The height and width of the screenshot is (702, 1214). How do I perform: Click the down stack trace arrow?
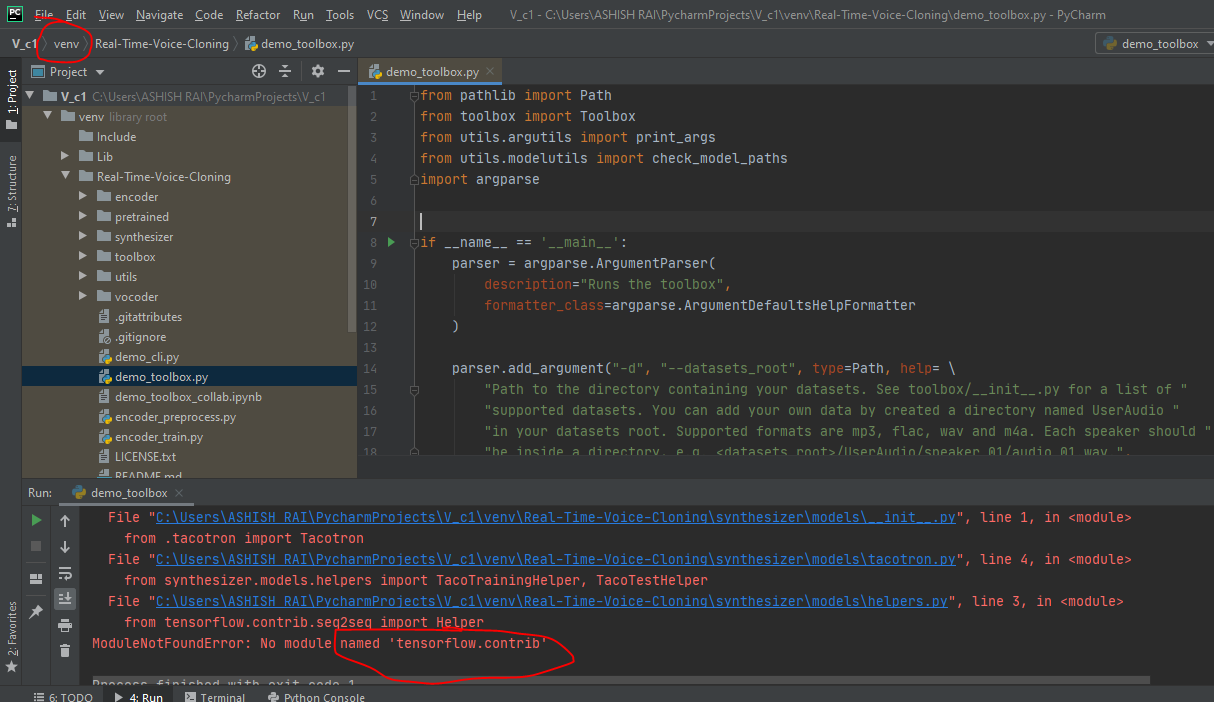[65, 546]
